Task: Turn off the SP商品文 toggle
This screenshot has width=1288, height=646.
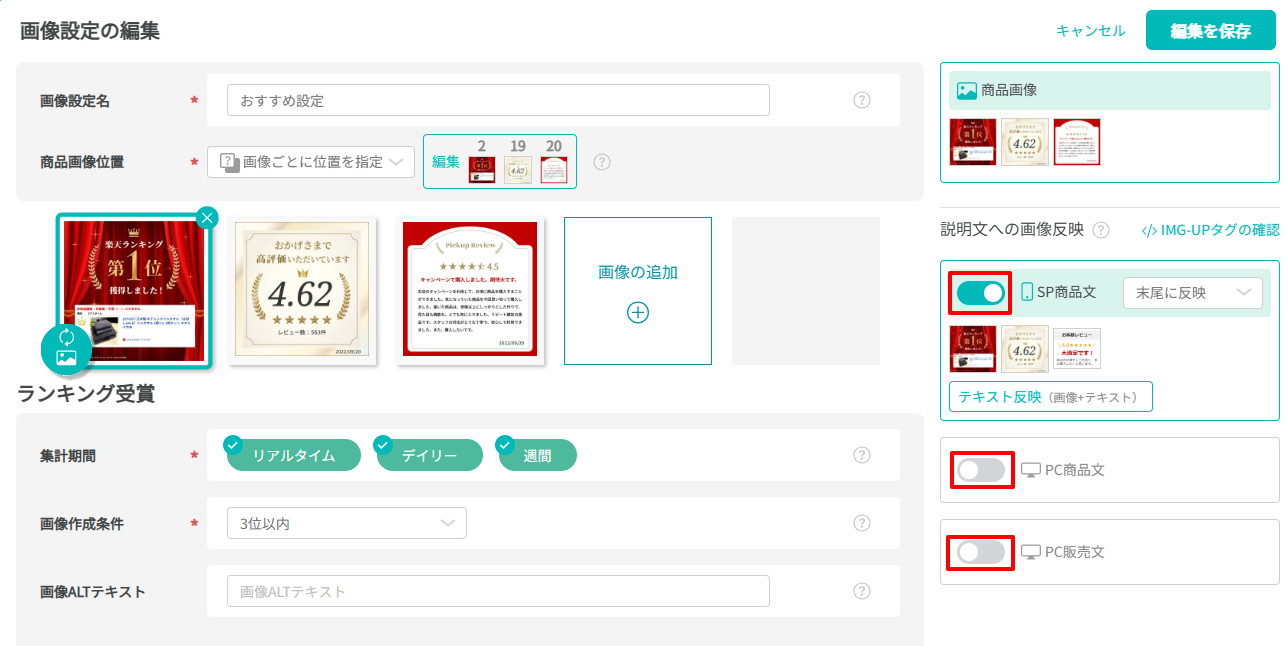Action: pos(980,293)
